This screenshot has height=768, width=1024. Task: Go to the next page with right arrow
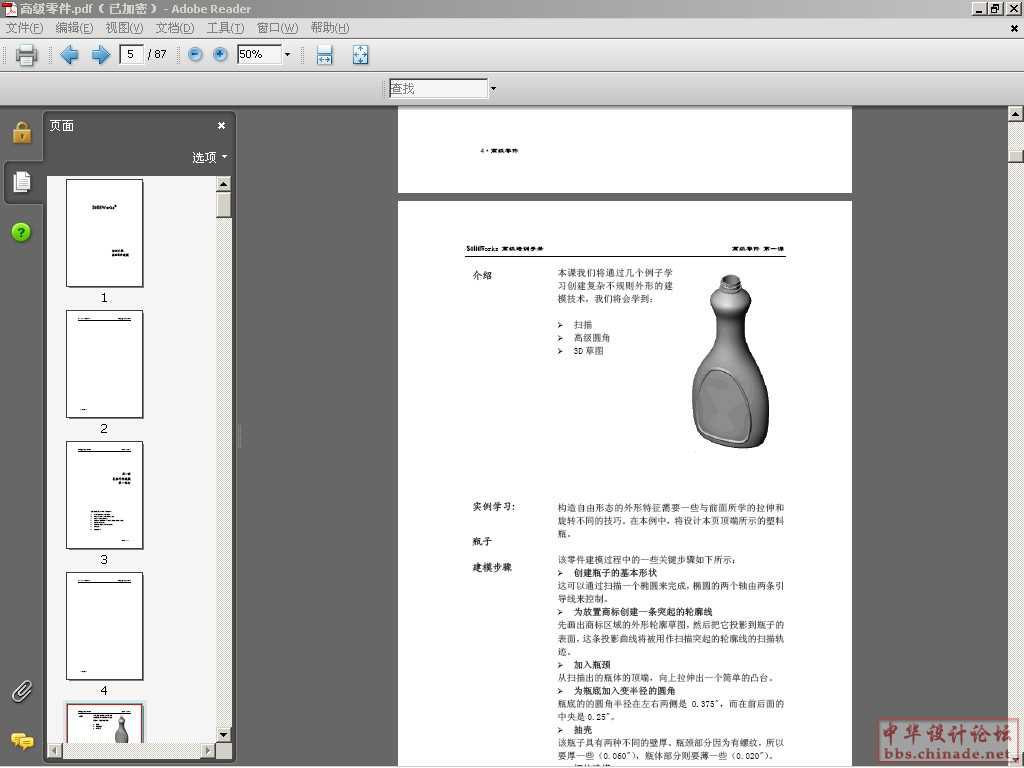(x=101, y=55)
